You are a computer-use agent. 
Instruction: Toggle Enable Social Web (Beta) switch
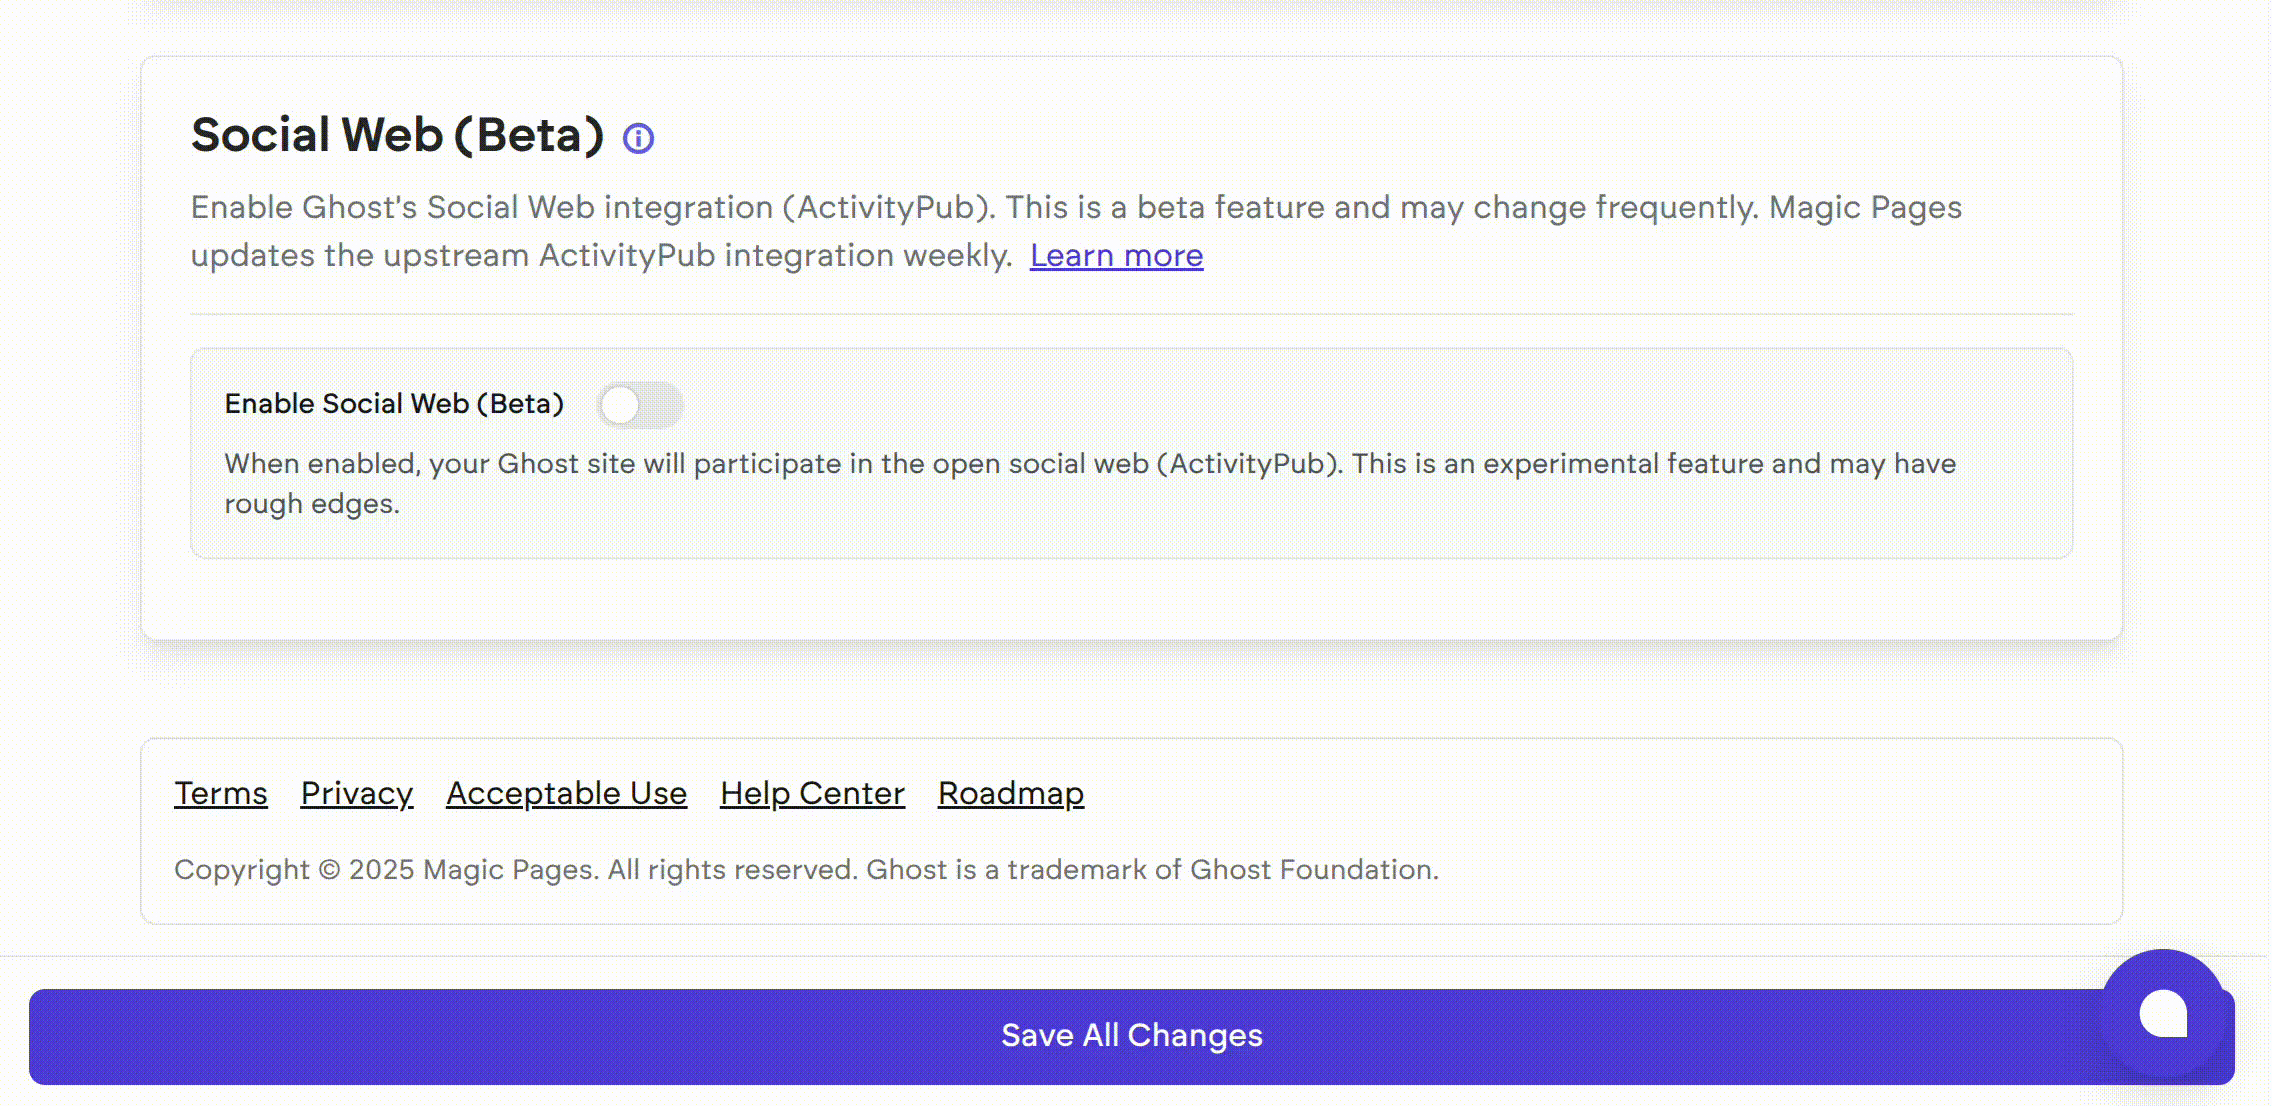click(x=640, y=405)
